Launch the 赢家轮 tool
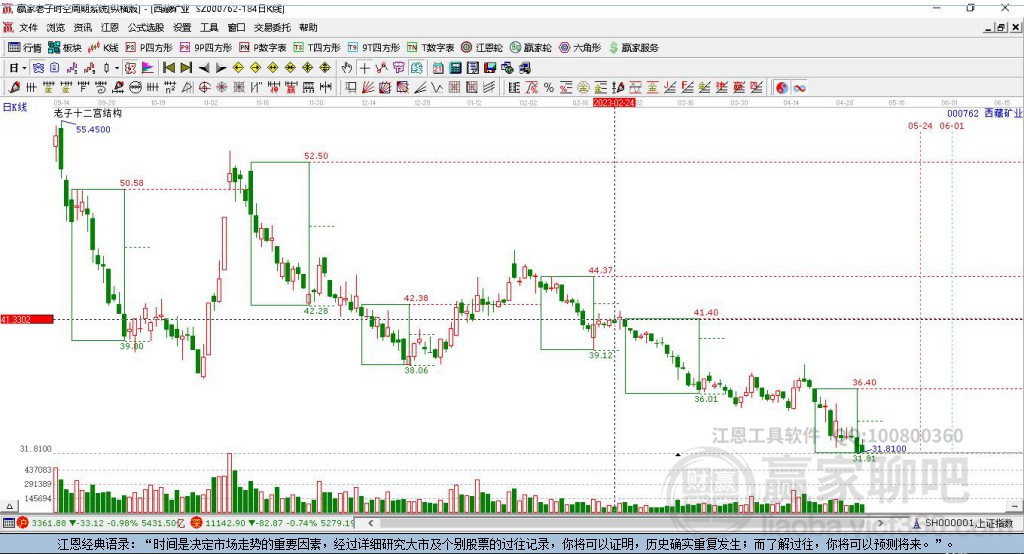The image size is (1024, 554). point(531,48)
